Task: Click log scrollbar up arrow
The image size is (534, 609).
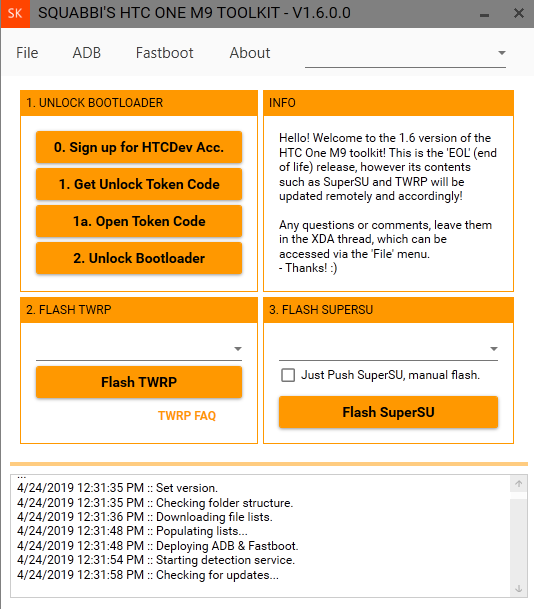Action: click(518, 484)
